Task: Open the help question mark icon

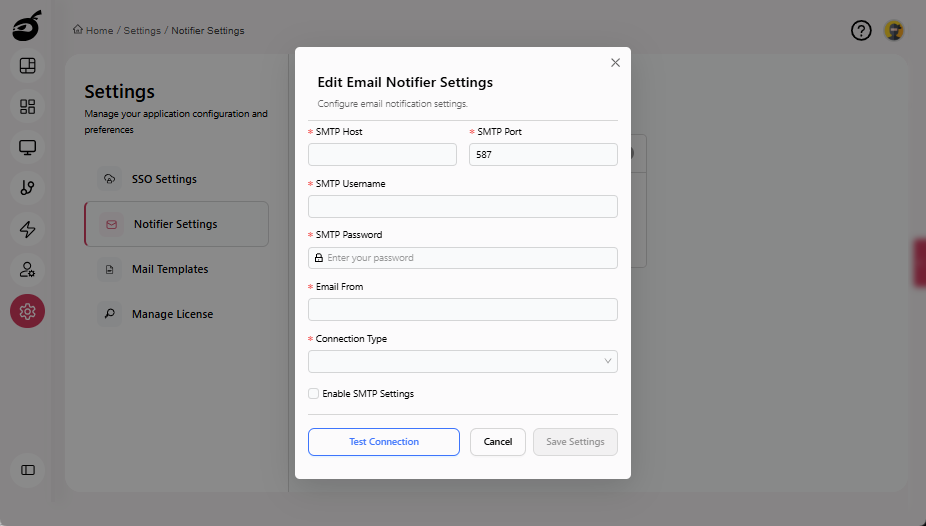Action: (x=861, y=30)
